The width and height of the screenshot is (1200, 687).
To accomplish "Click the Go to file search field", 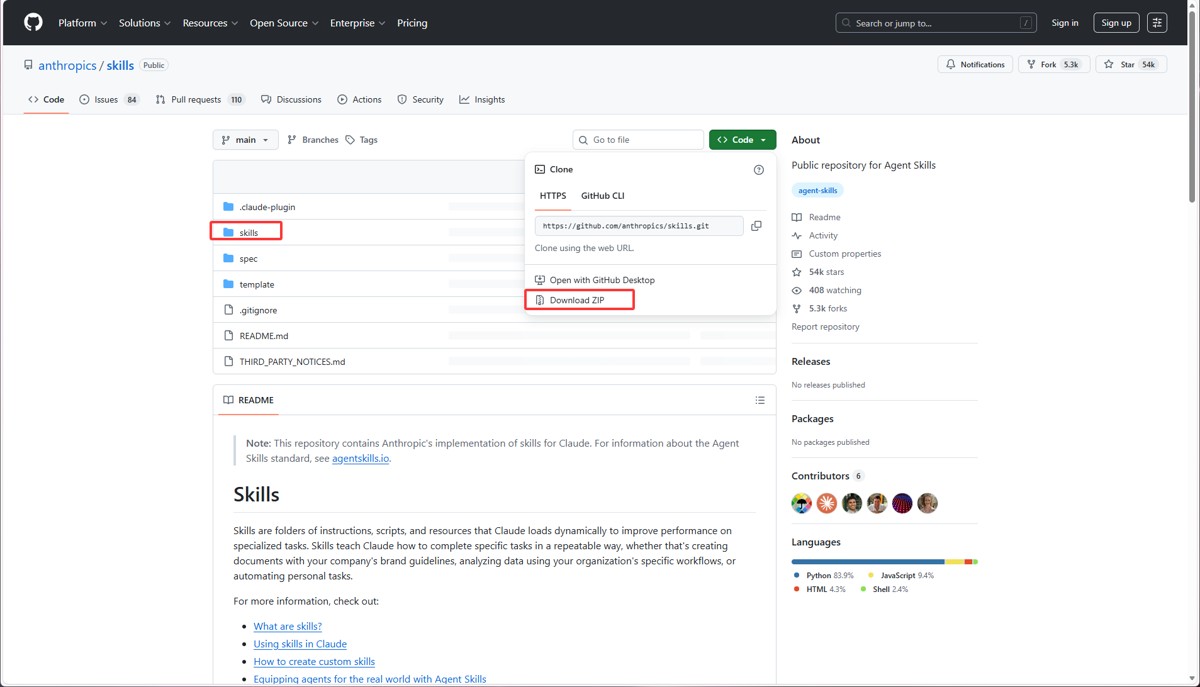I will pyautogui.click(x=638, y=140).
